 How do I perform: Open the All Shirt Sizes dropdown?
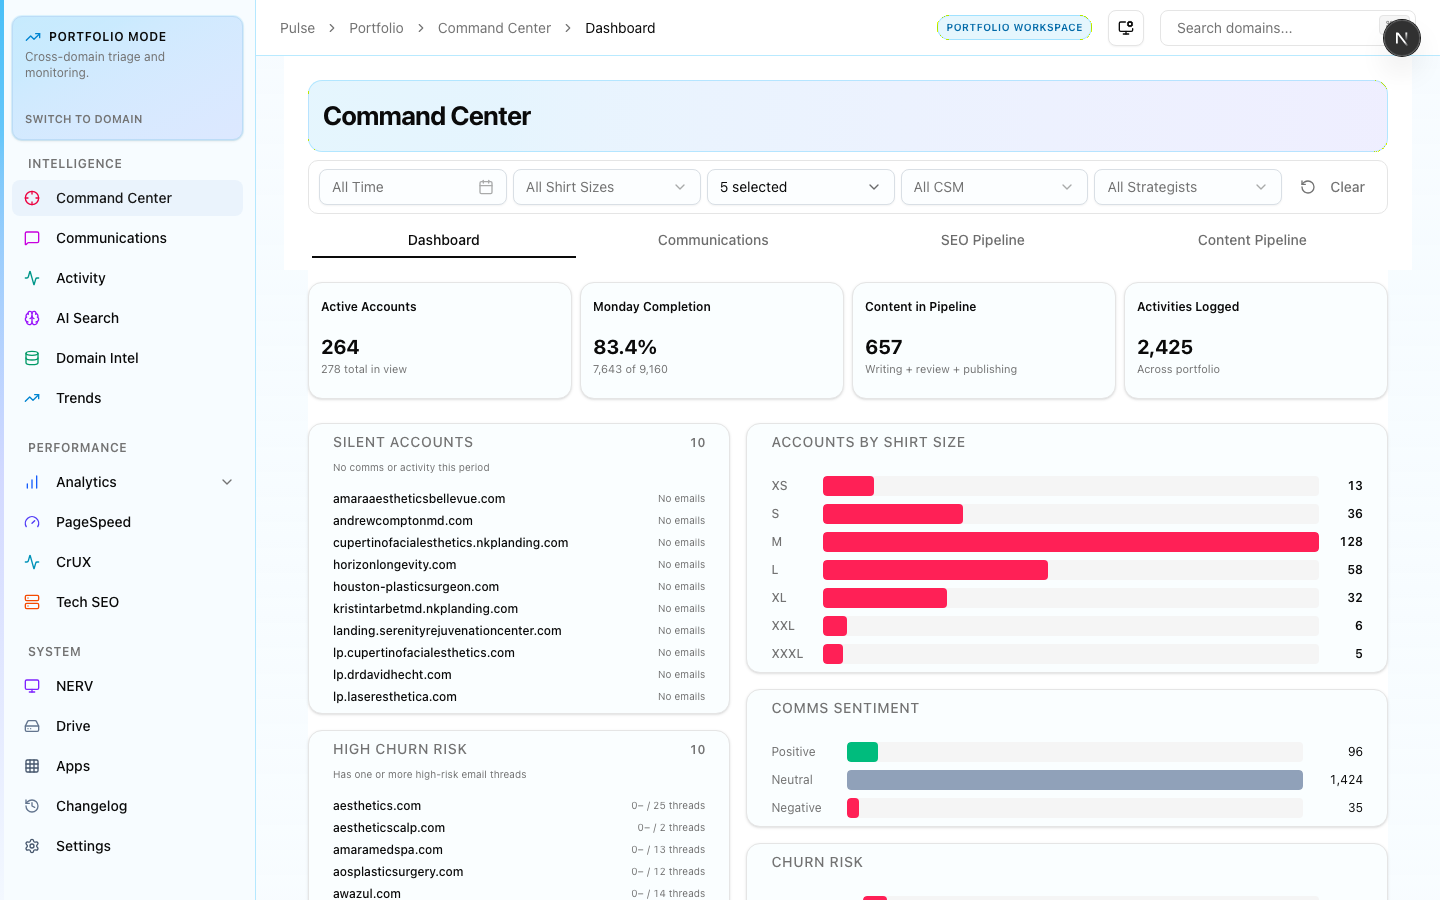[x=606, y=187]
